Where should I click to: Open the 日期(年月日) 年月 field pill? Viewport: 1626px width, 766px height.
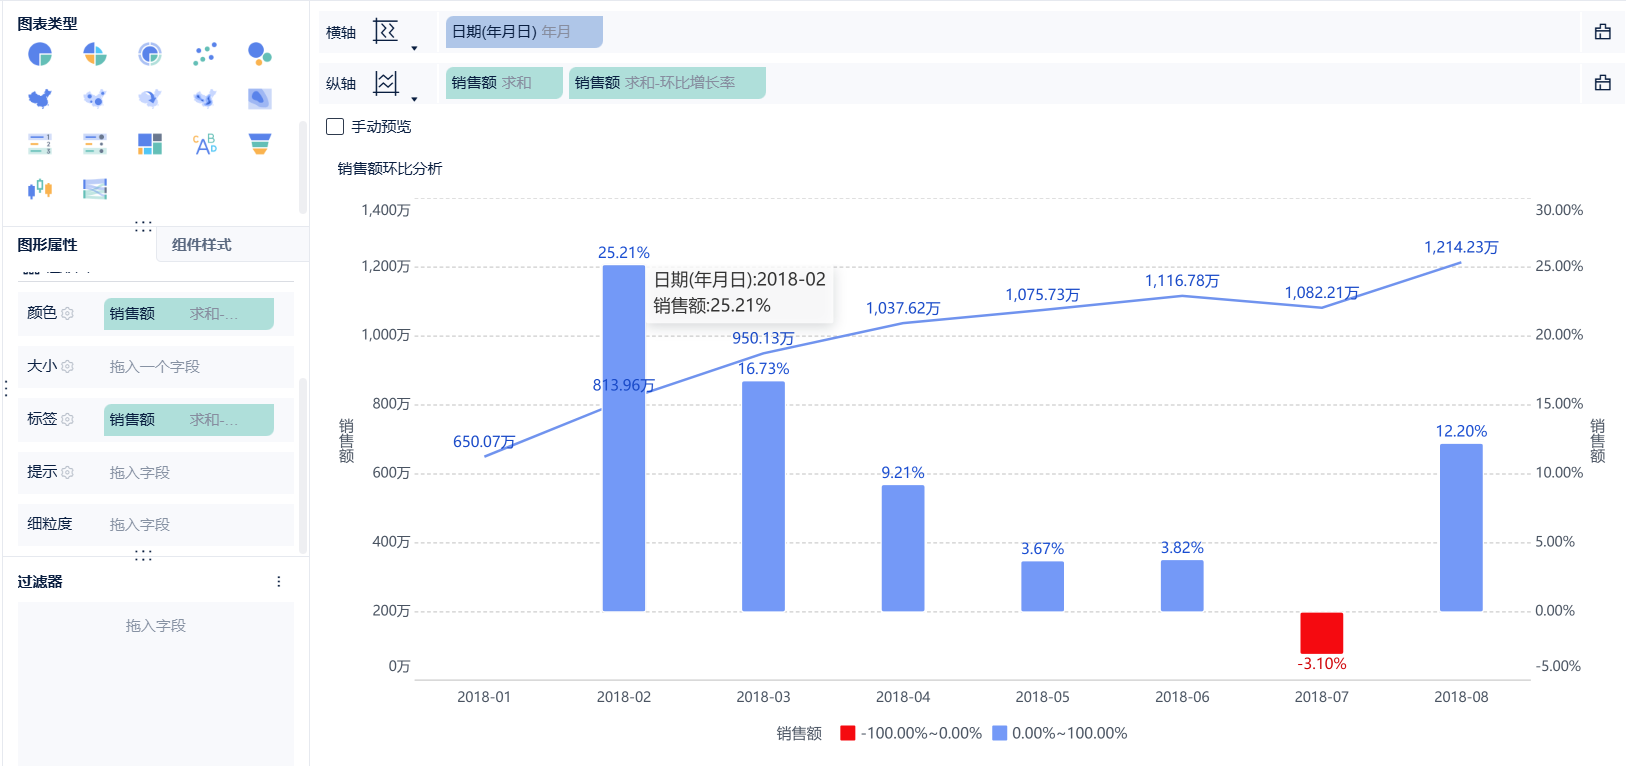(524, 32)
